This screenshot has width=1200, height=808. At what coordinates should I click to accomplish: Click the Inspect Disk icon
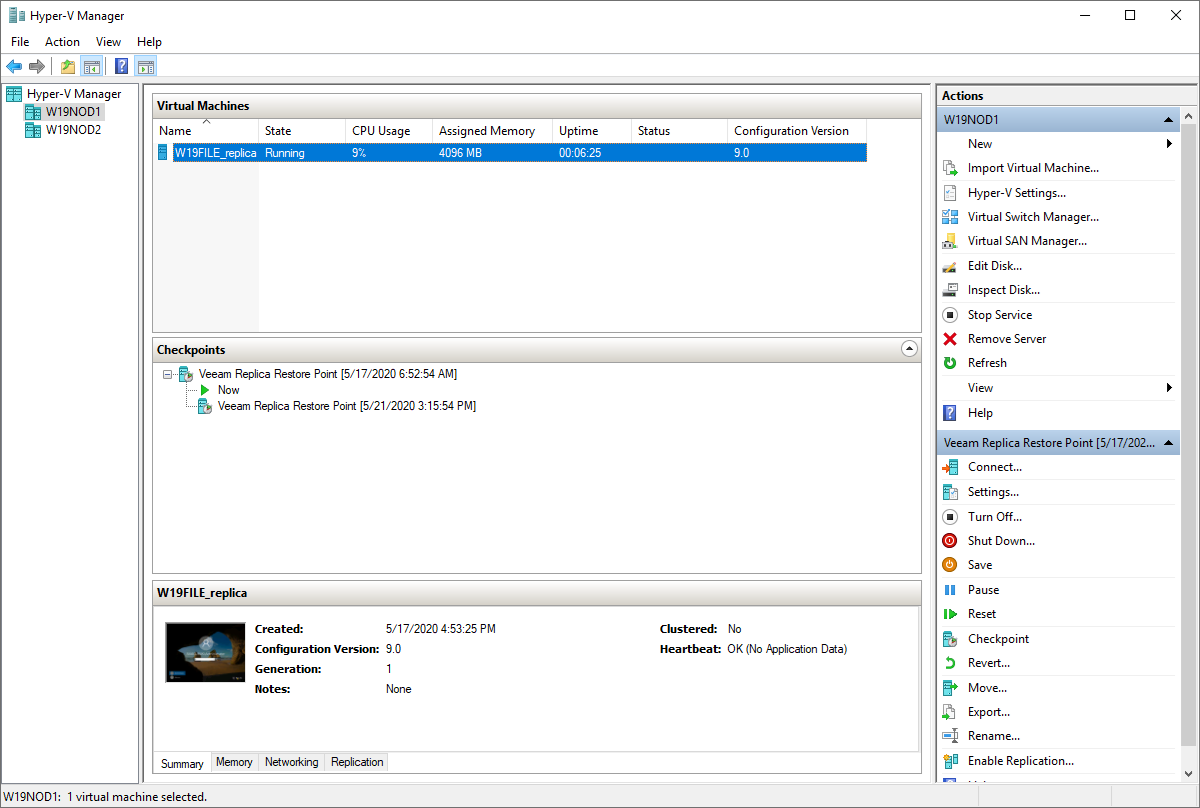pyautogui.click(x=950, y=290)
